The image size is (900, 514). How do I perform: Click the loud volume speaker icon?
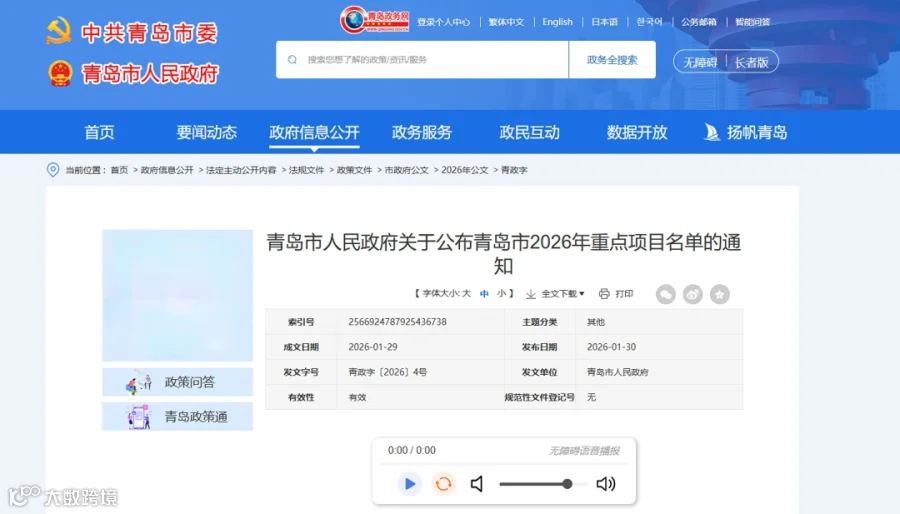click(x=606, y=484)
